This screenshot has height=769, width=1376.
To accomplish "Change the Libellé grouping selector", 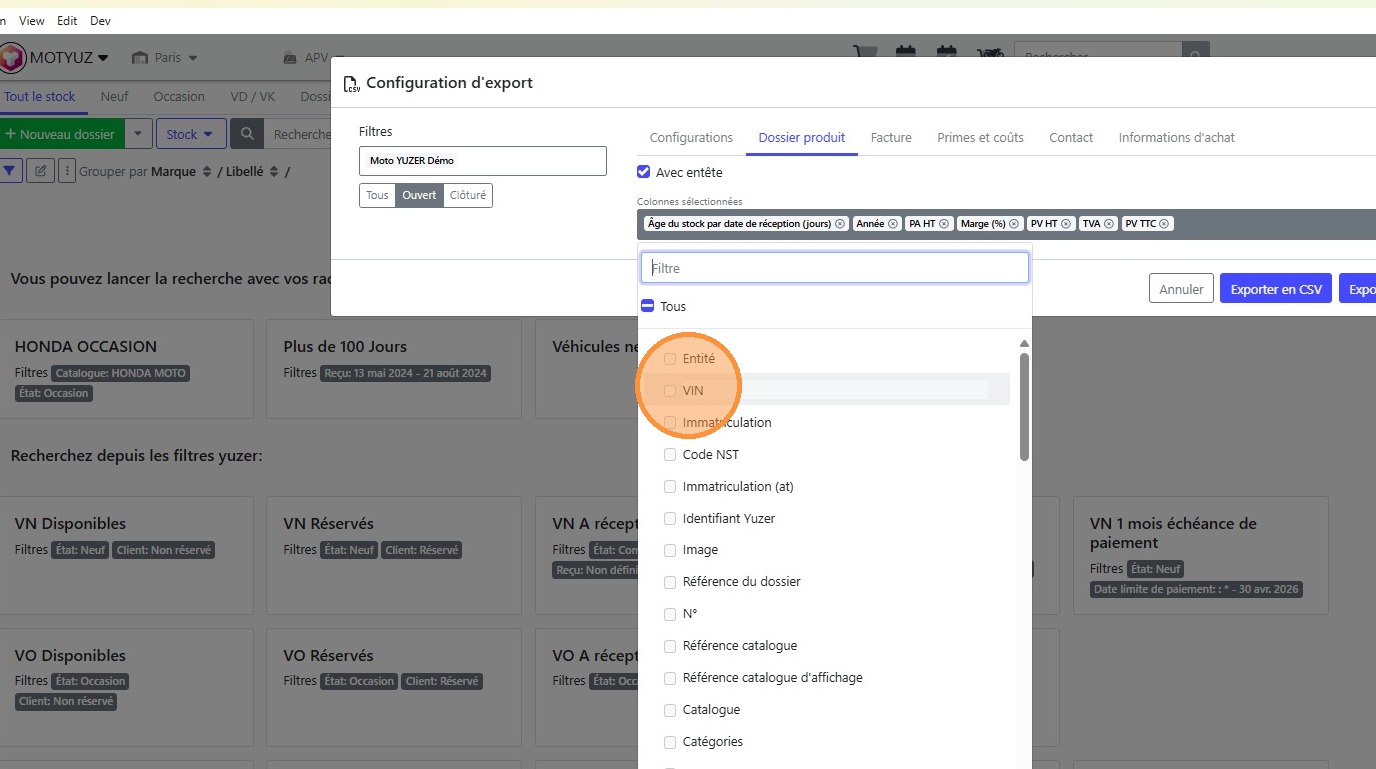I will coord(252,172).
